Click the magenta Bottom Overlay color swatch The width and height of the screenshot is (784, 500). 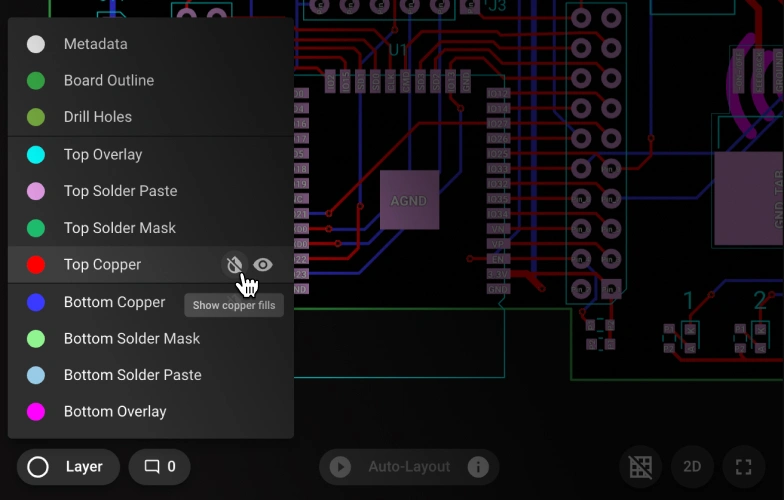point(36,412)
